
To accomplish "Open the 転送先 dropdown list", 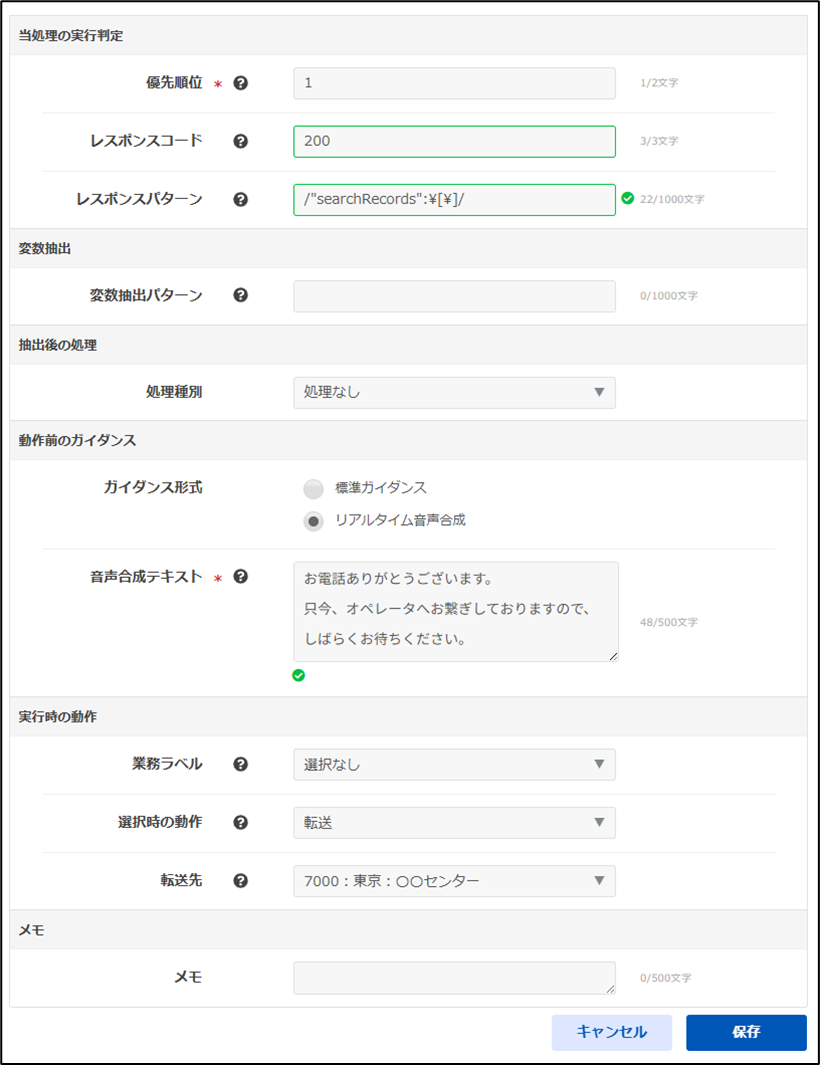I will pos(454,881).
